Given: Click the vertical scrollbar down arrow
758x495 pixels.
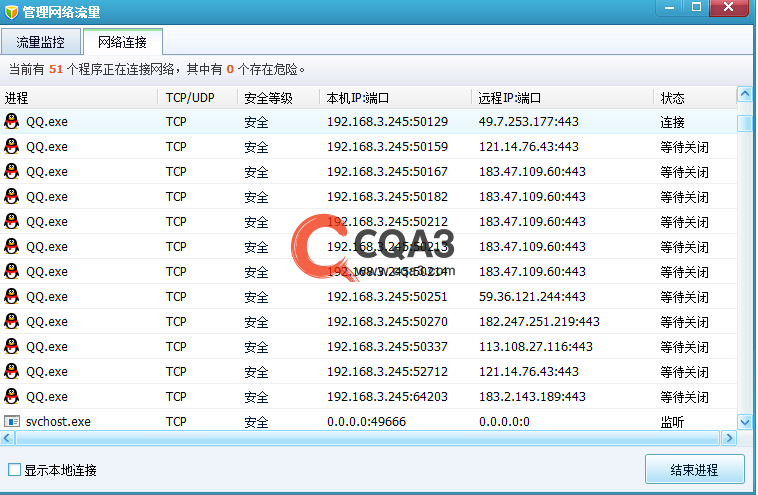Looking at the screenshot, I should 745,422.
